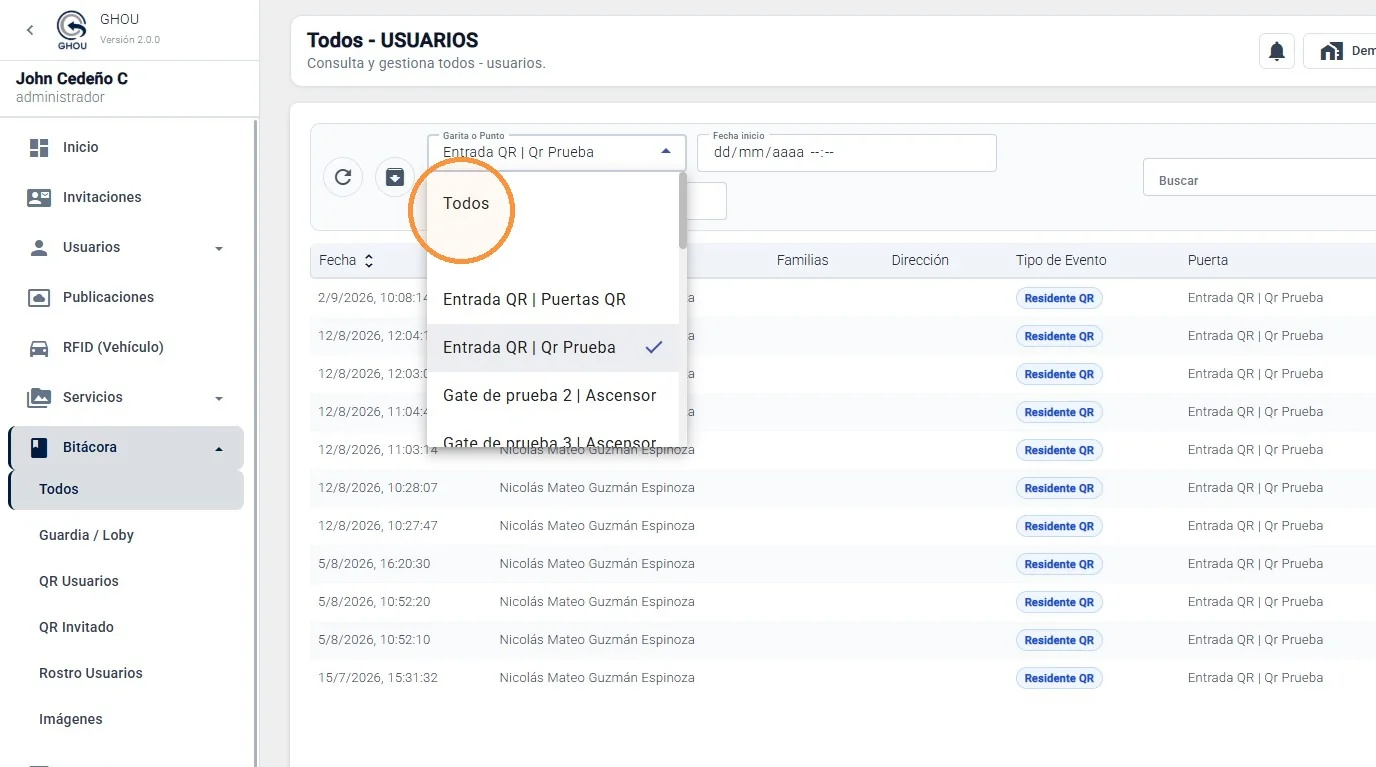Image resolution: width=1376 pixels, height=767 pixels.
Task: Sort by the Fecha column arrows
Action: [368, 261]
